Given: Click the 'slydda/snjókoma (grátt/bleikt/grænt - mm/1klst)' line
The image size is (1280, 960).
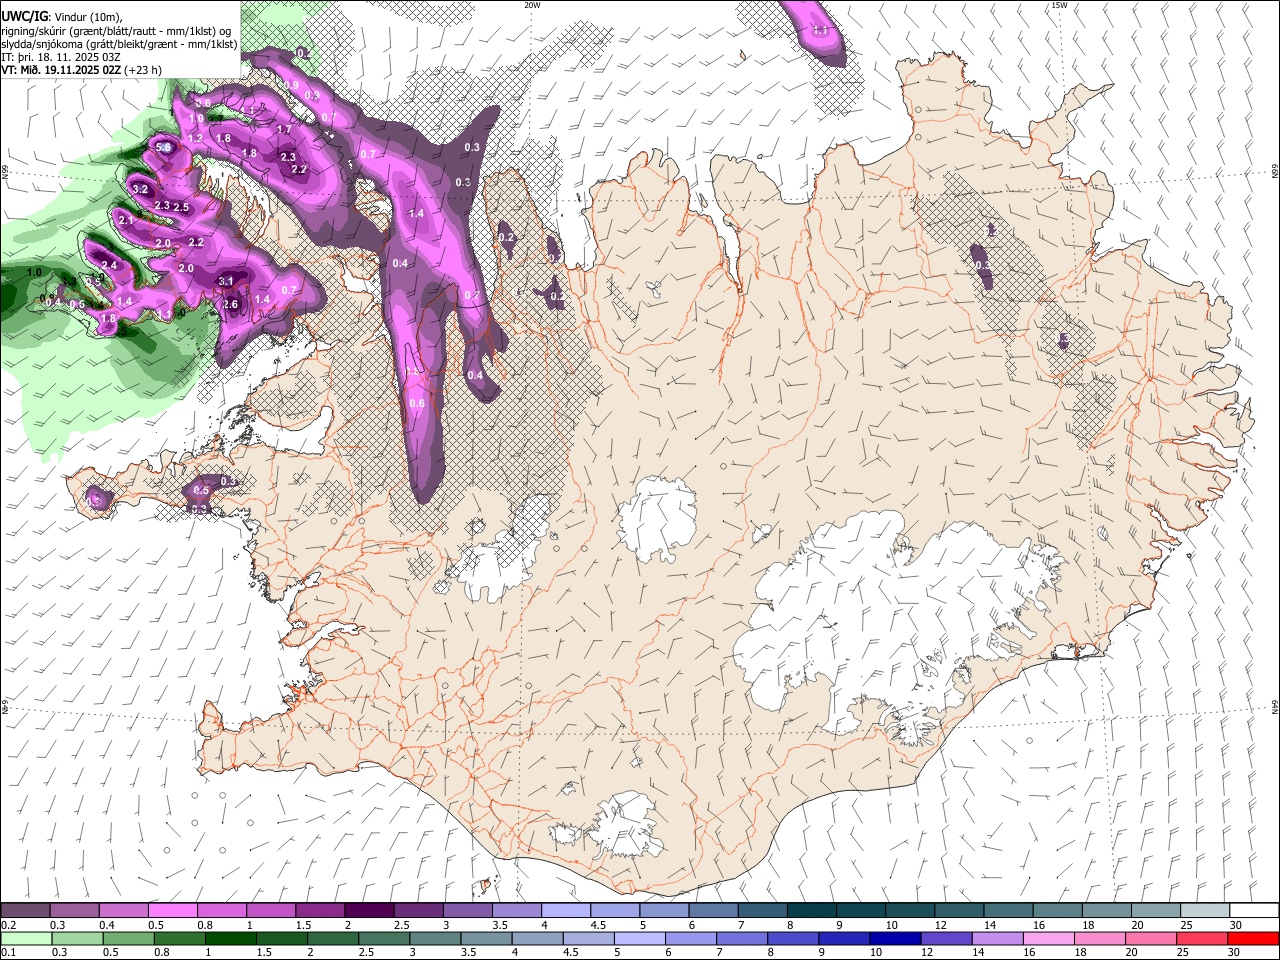Looking at the screenshot, I should tap(119, 44).
